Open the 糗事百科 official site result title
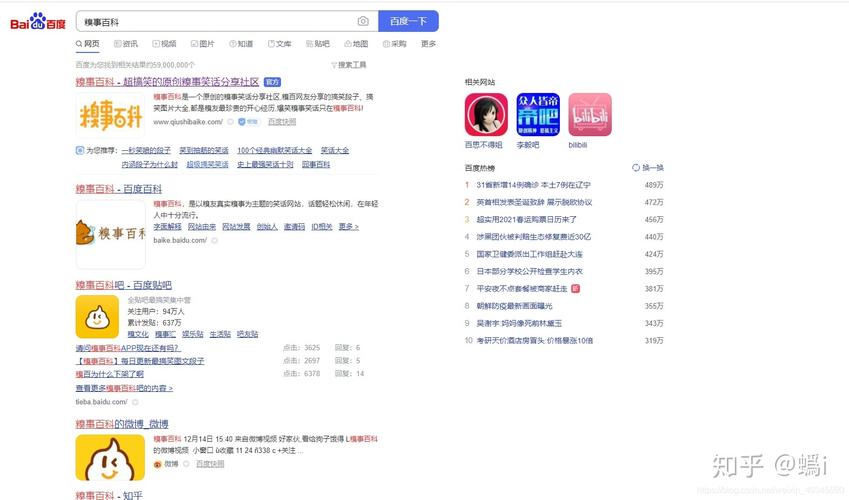Viewport: 849px width, 500px height. pos(167,82)
